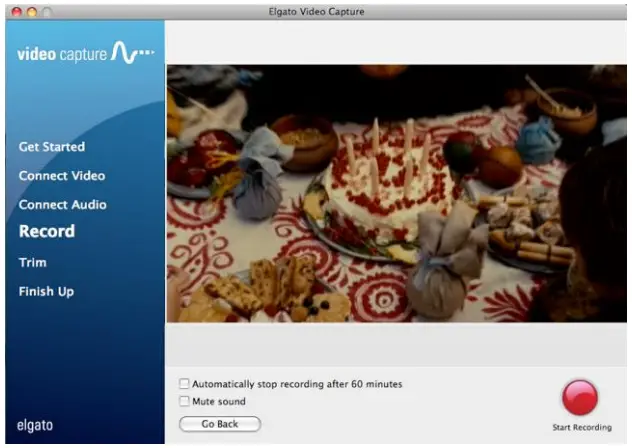Select the Connect Audio step

click(x=62, y=205)
